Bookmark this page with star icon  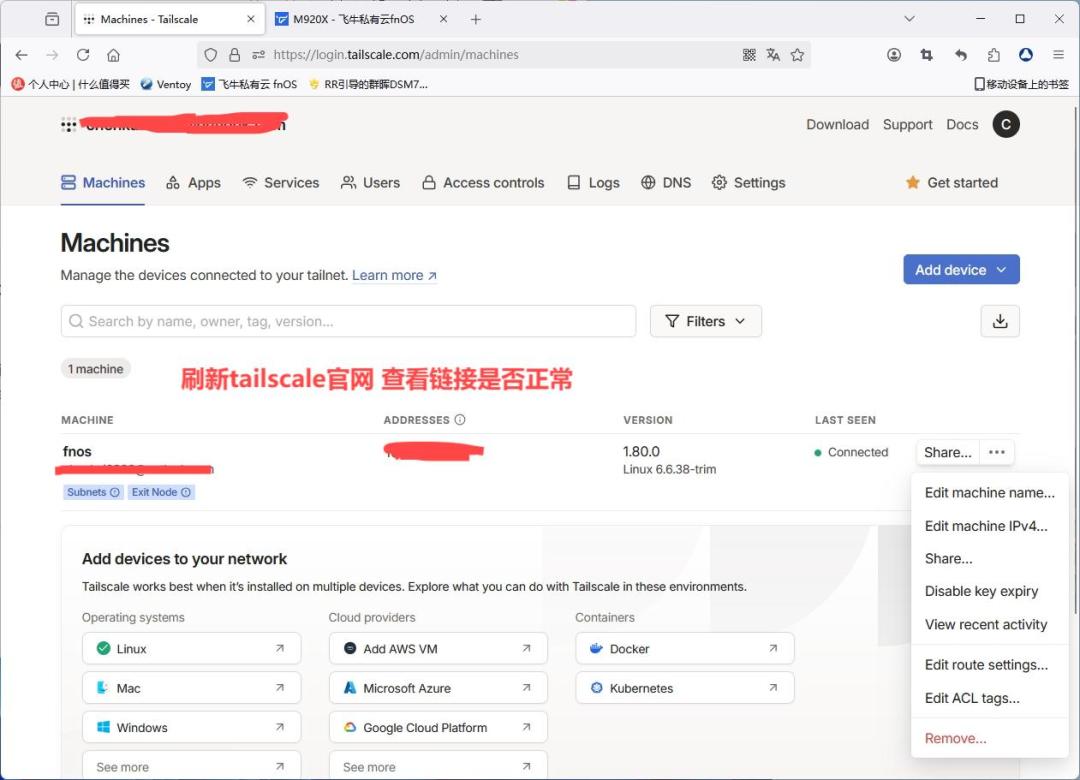[798, 55]
